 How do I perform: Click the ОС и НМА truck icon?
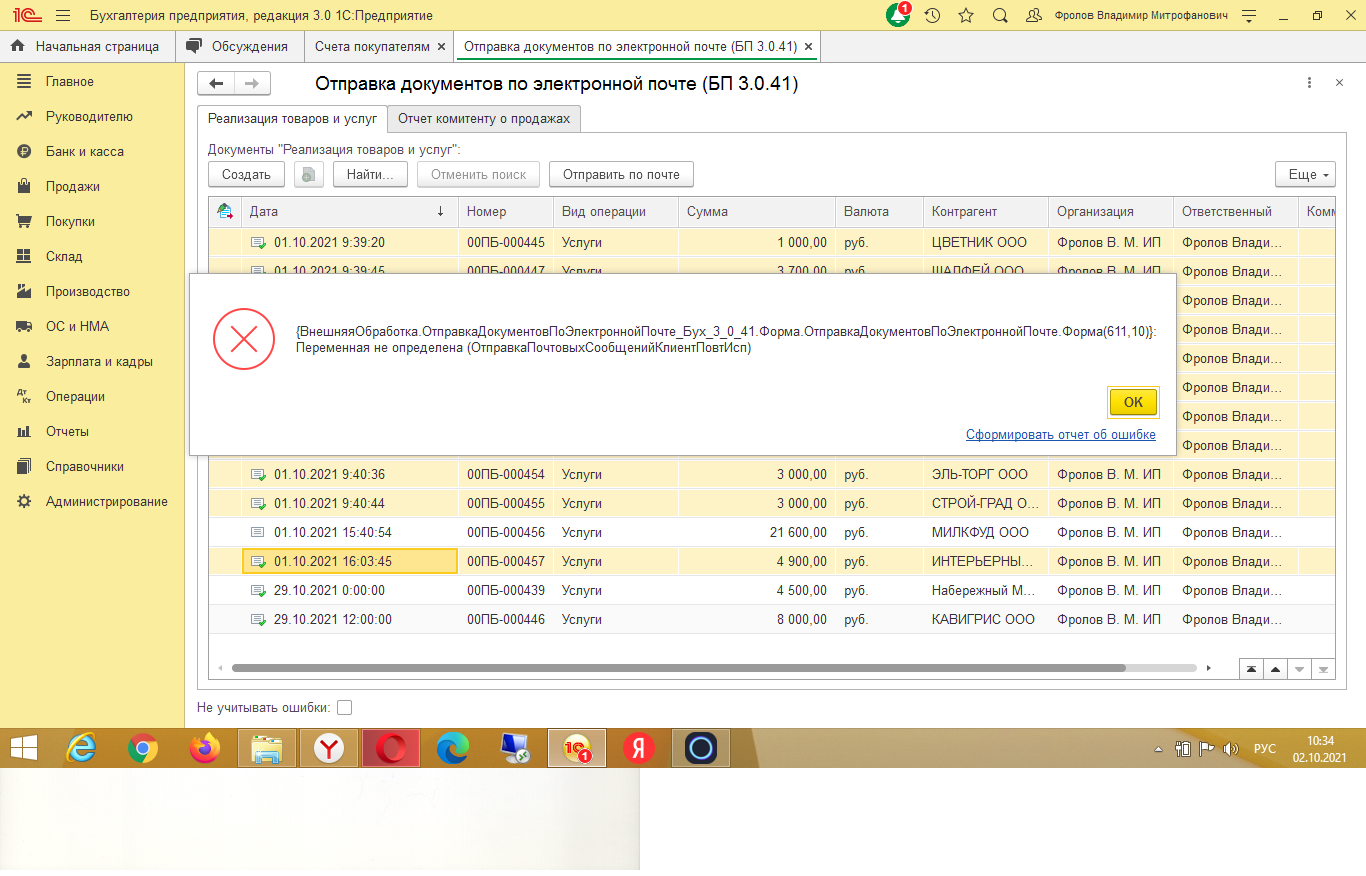(25, 326)
